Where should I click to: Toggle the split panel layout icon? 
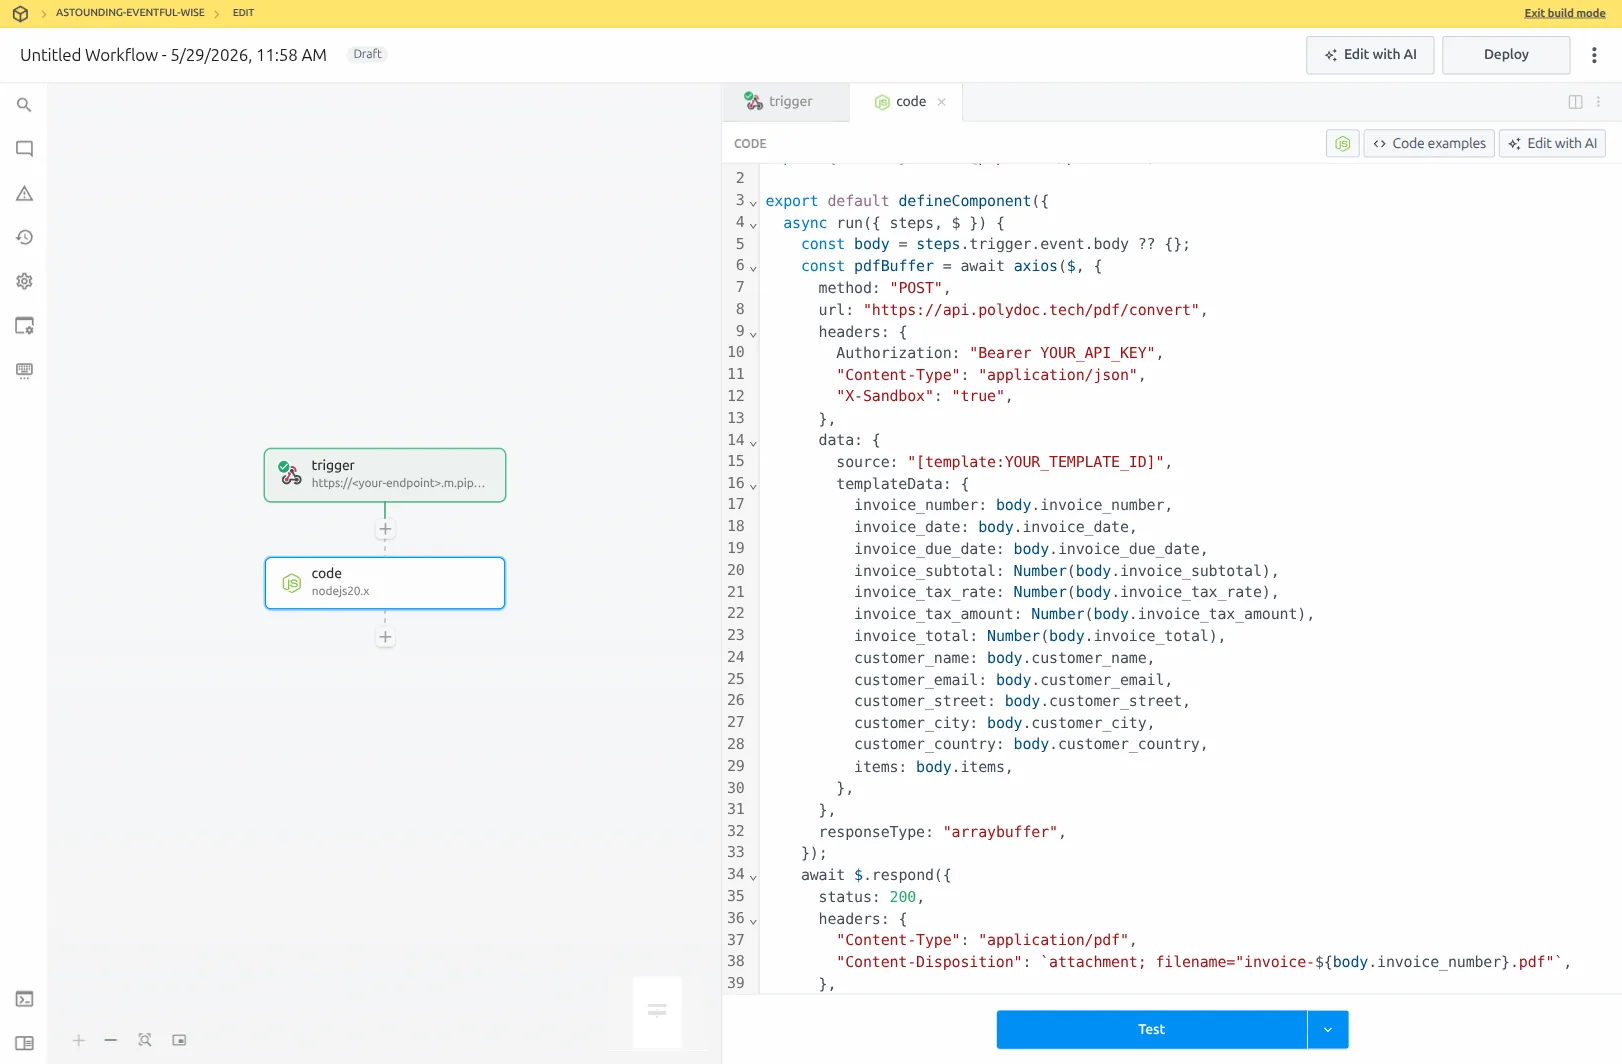[1575, 102]
